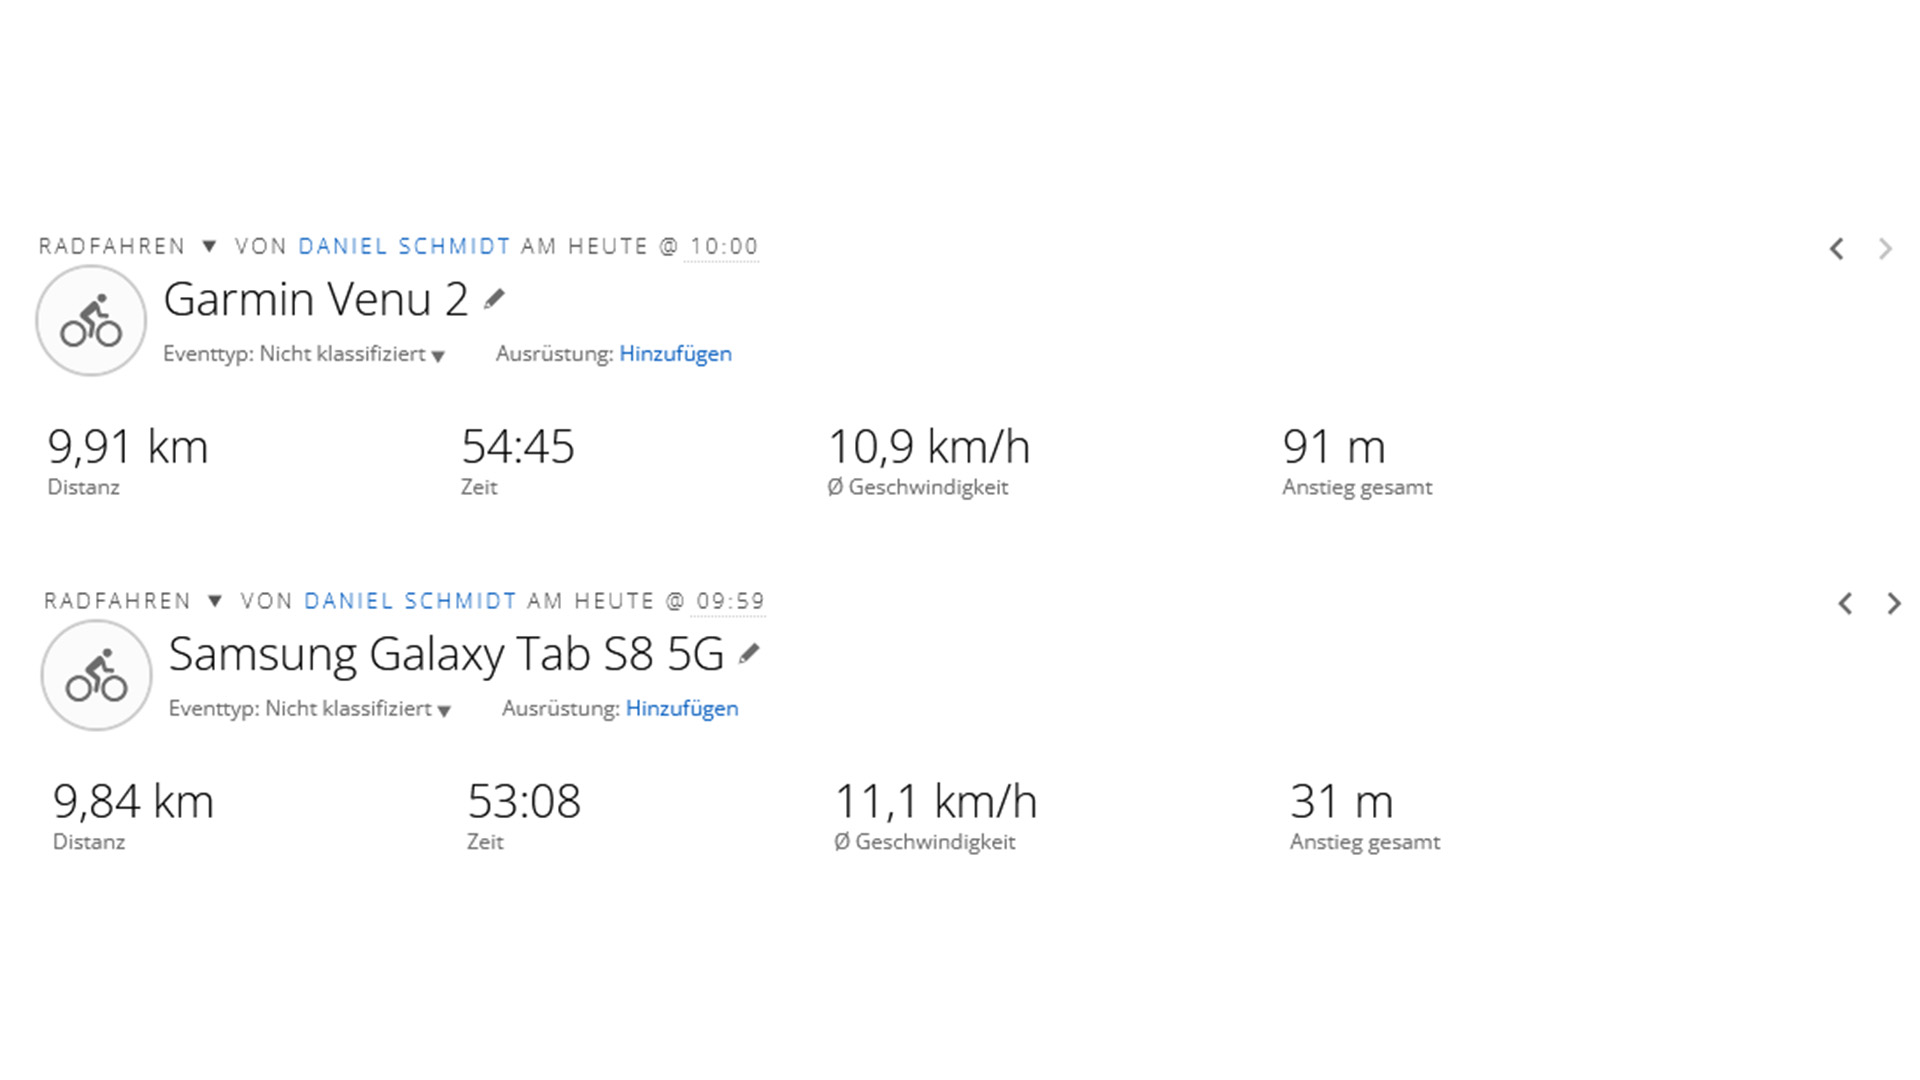Go to next activity from Garmin Venu 2 row

point(1885,249)
